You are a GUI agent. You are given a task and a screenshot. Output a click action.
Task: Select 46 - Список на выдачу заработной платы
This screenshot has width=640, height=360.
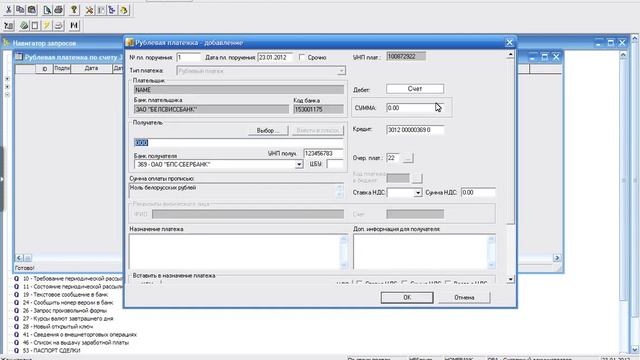pyautogui.click(x=76, y=342)
